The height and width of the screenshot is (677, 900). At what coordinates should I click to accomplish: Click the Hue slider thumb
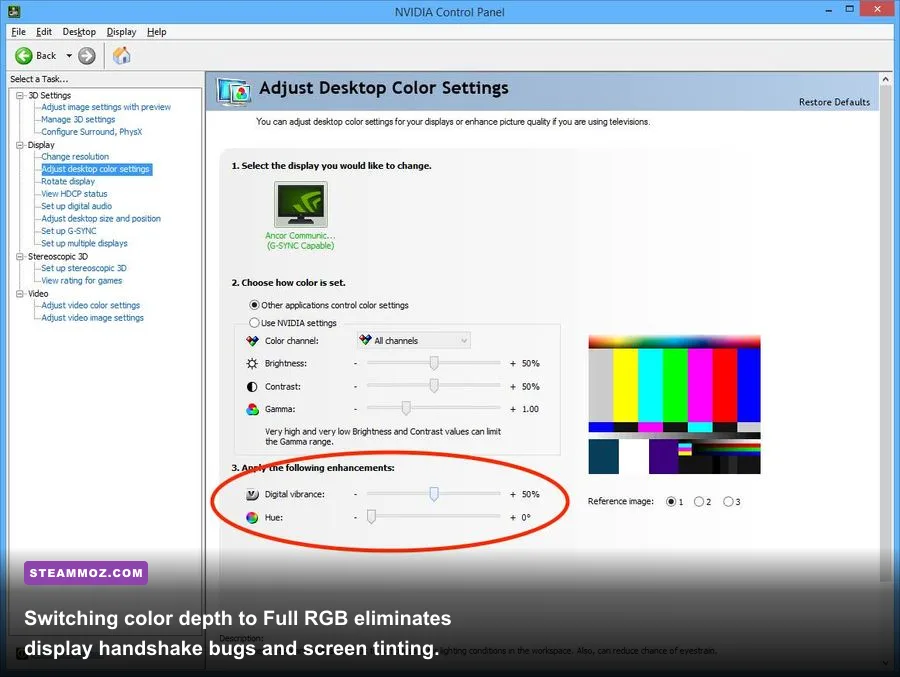click(x=371, y=517)
